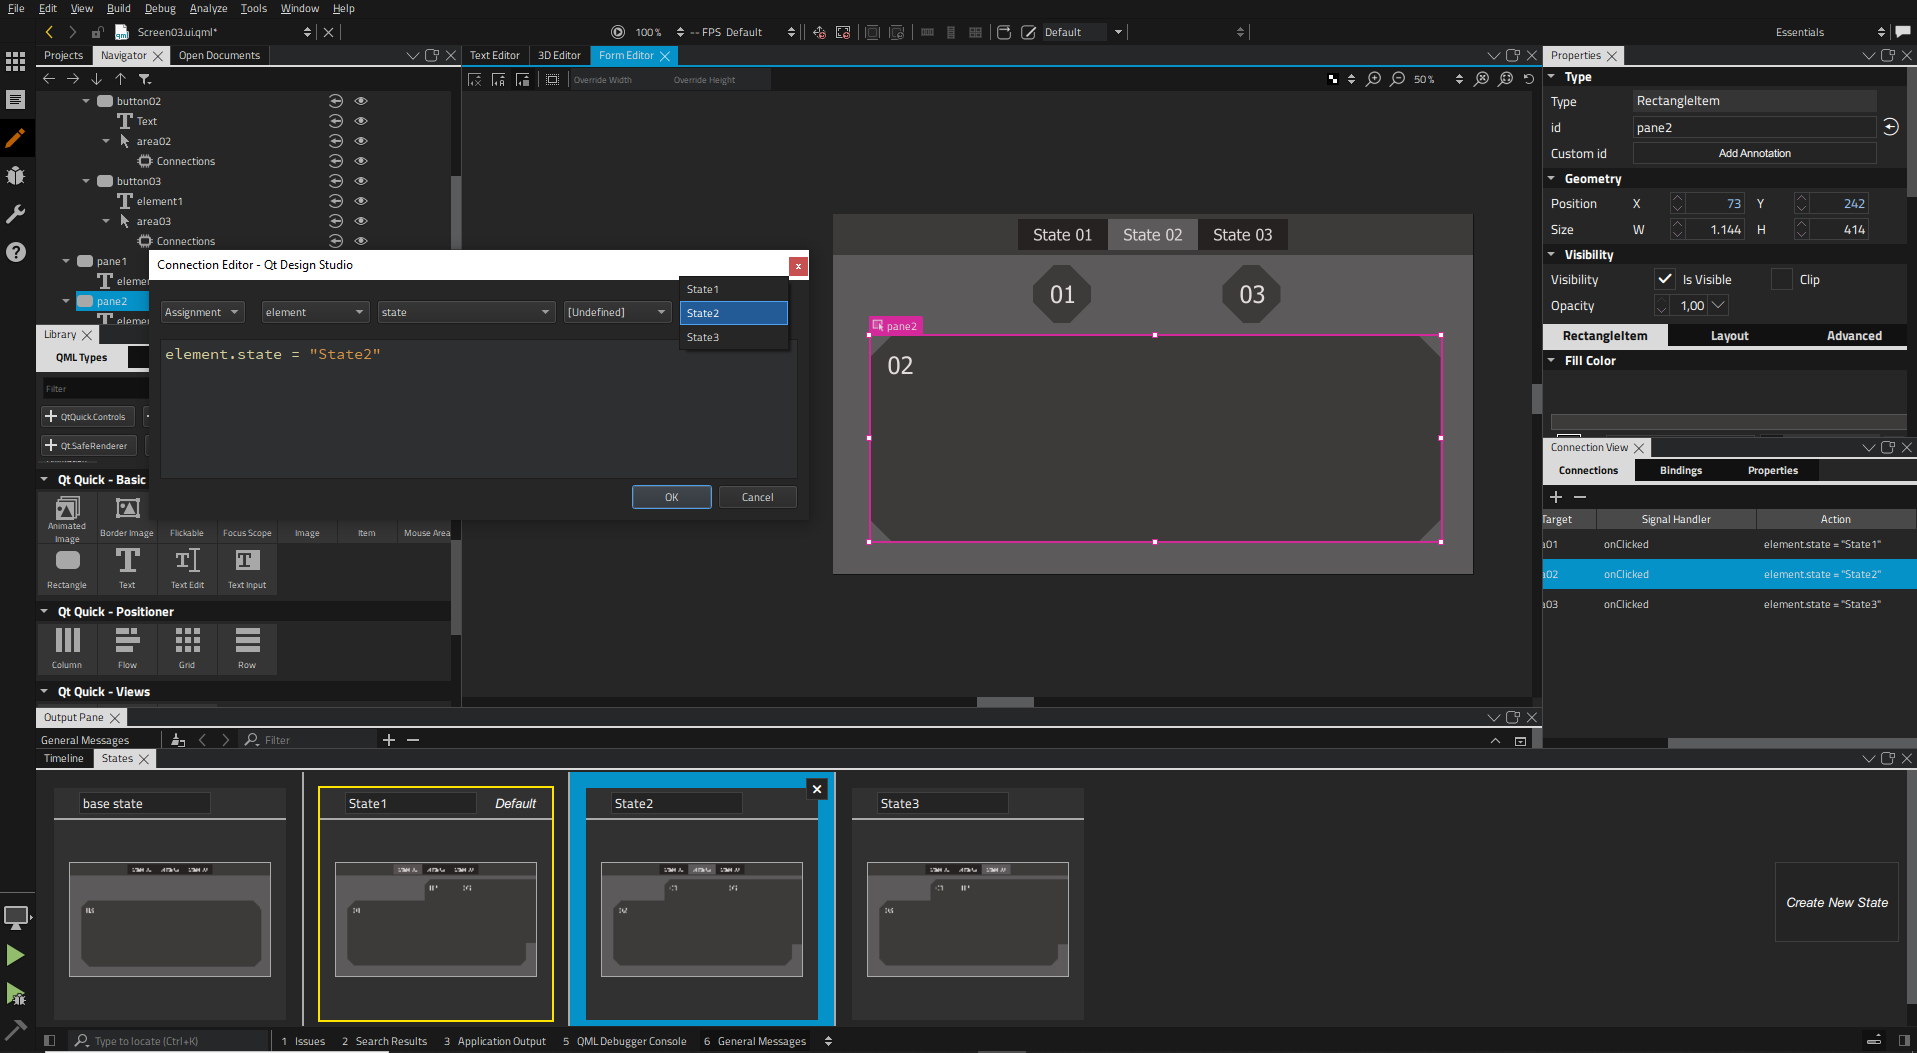Open the Help mode question mark icon
1917x1053 pixels.
pyautogui.click(x=15, y=252)
